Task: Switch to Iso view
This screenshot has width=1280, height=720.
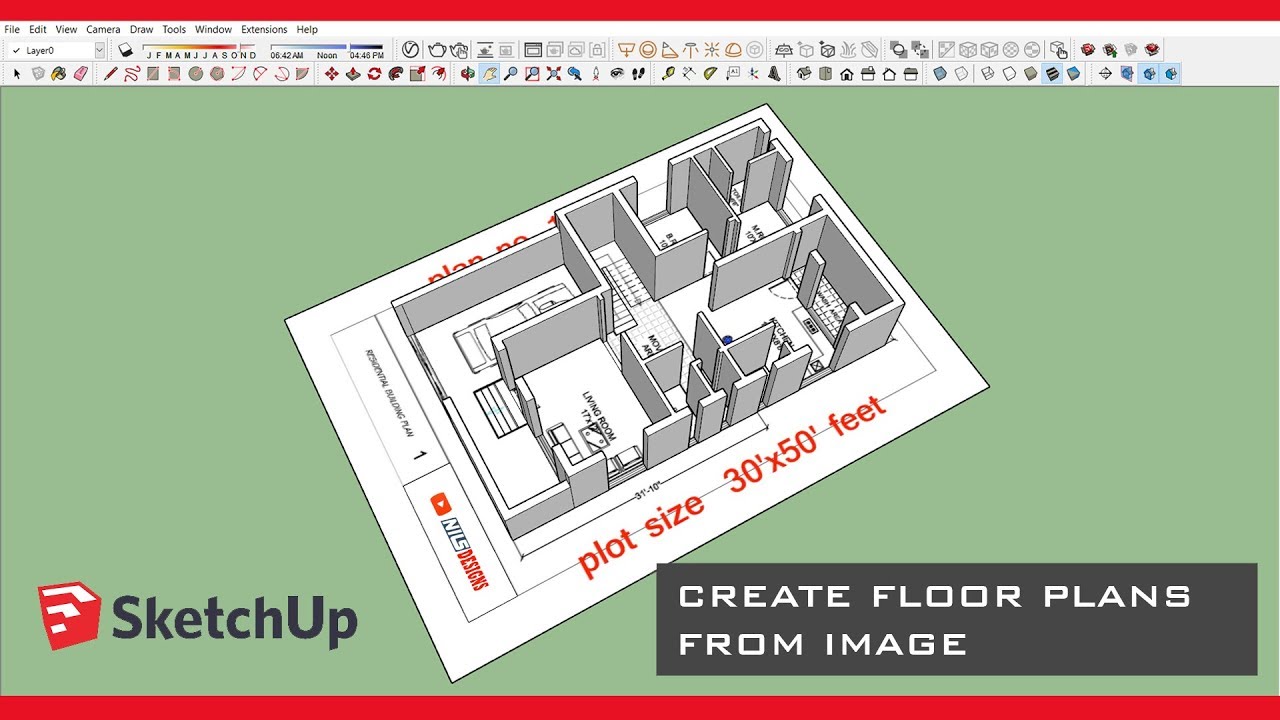Action: [x=804, y=74]
